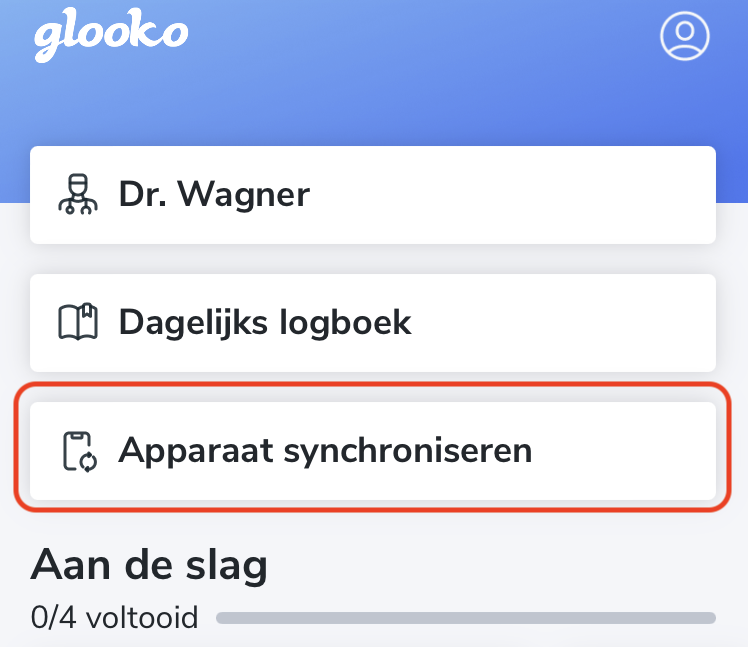
Task: Click the getting started progress bar
Action: [x=466, y=618]
